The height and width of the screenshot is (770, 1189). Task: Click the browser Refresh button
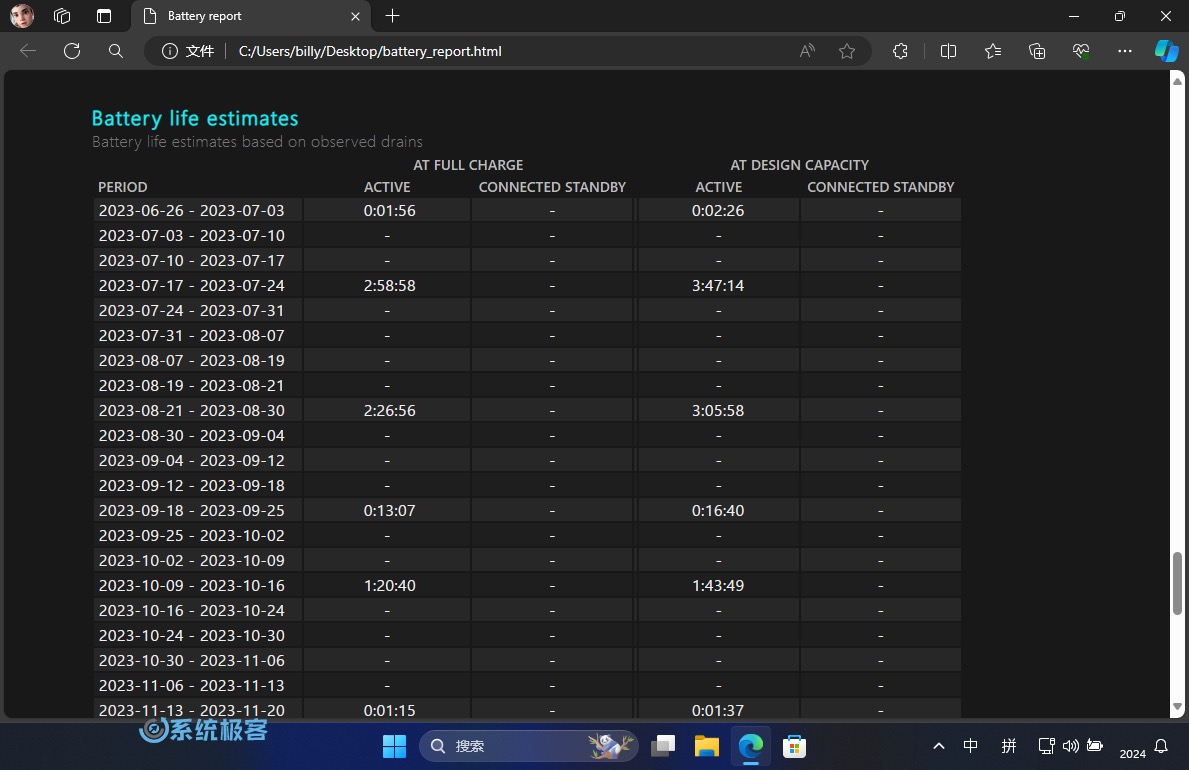click(71, 51)
